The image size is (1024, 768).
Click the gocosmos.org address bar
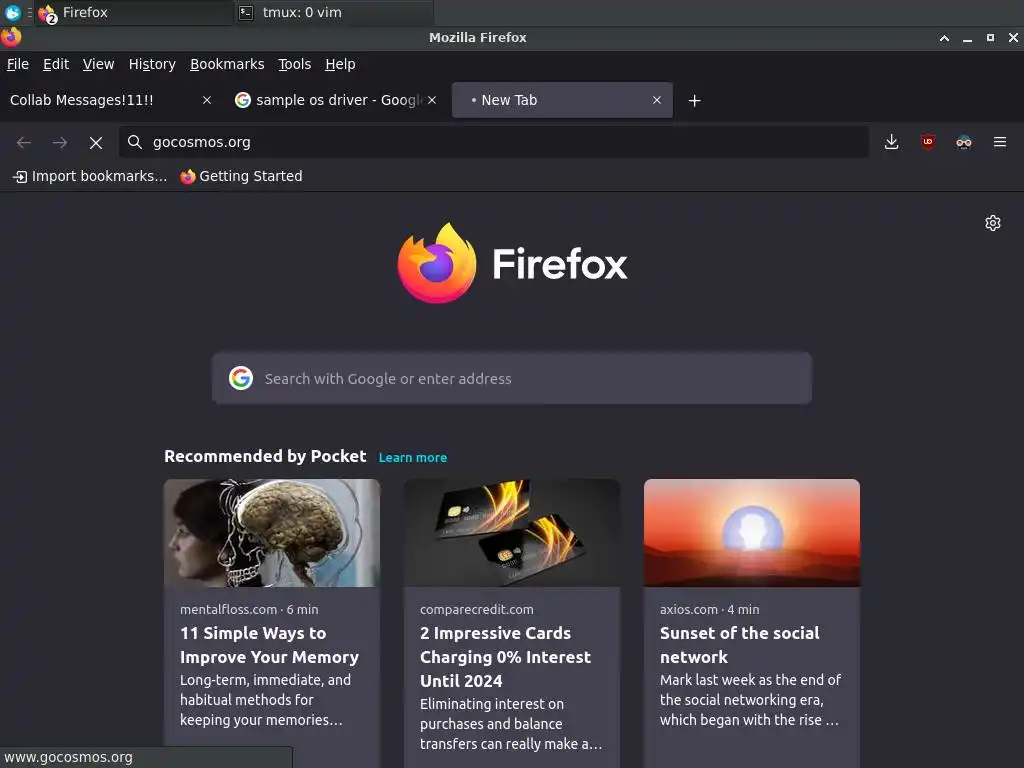click(x=494, y=142)
